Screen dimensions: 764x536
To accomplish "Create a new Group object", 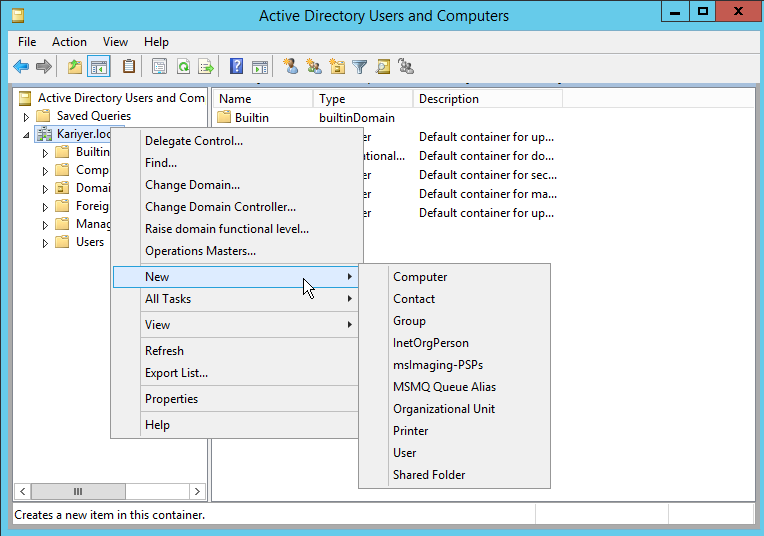I will click(455, 321).
